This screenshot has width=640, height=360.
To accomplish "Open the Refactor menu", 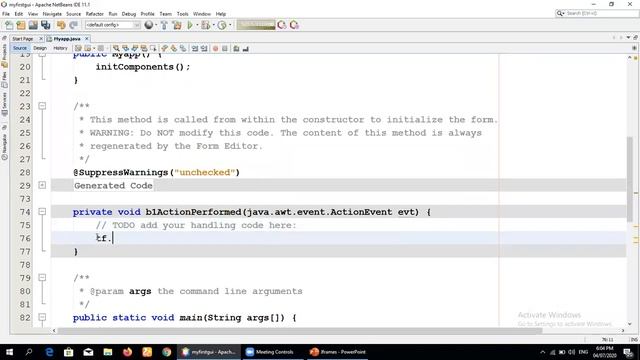I will 95,14.
